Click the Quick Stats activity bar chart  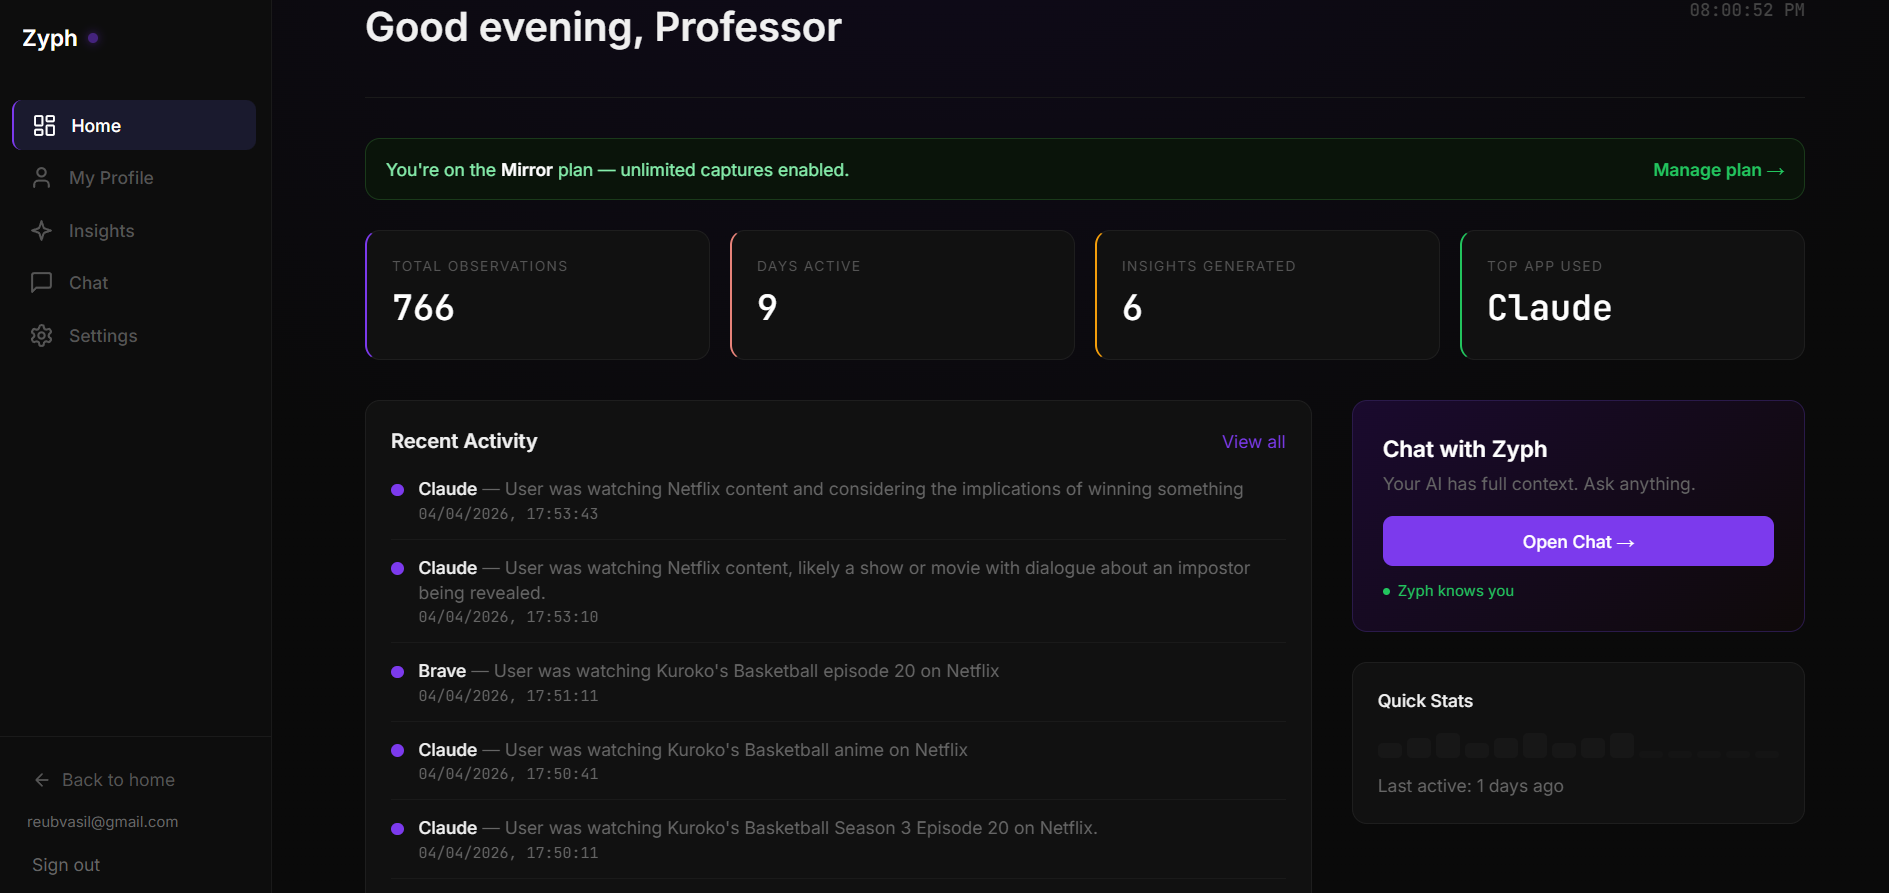(1578, 745)
